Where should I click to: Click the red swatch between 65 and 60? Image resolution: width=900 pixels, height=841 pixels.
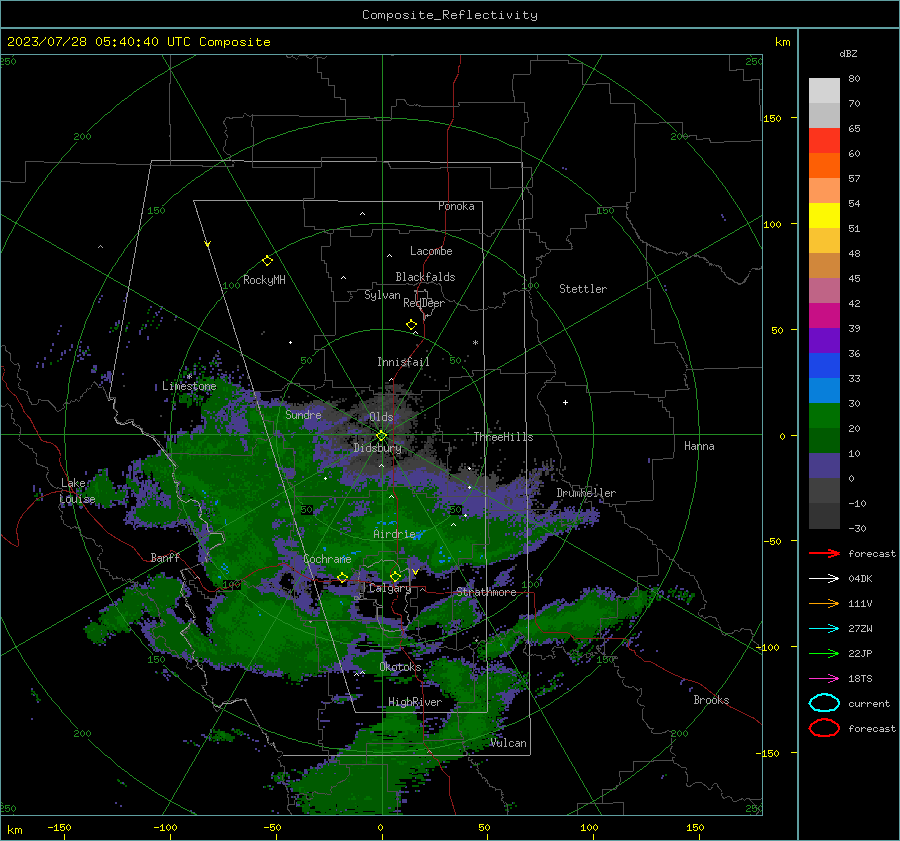click(x=824, y=141)
